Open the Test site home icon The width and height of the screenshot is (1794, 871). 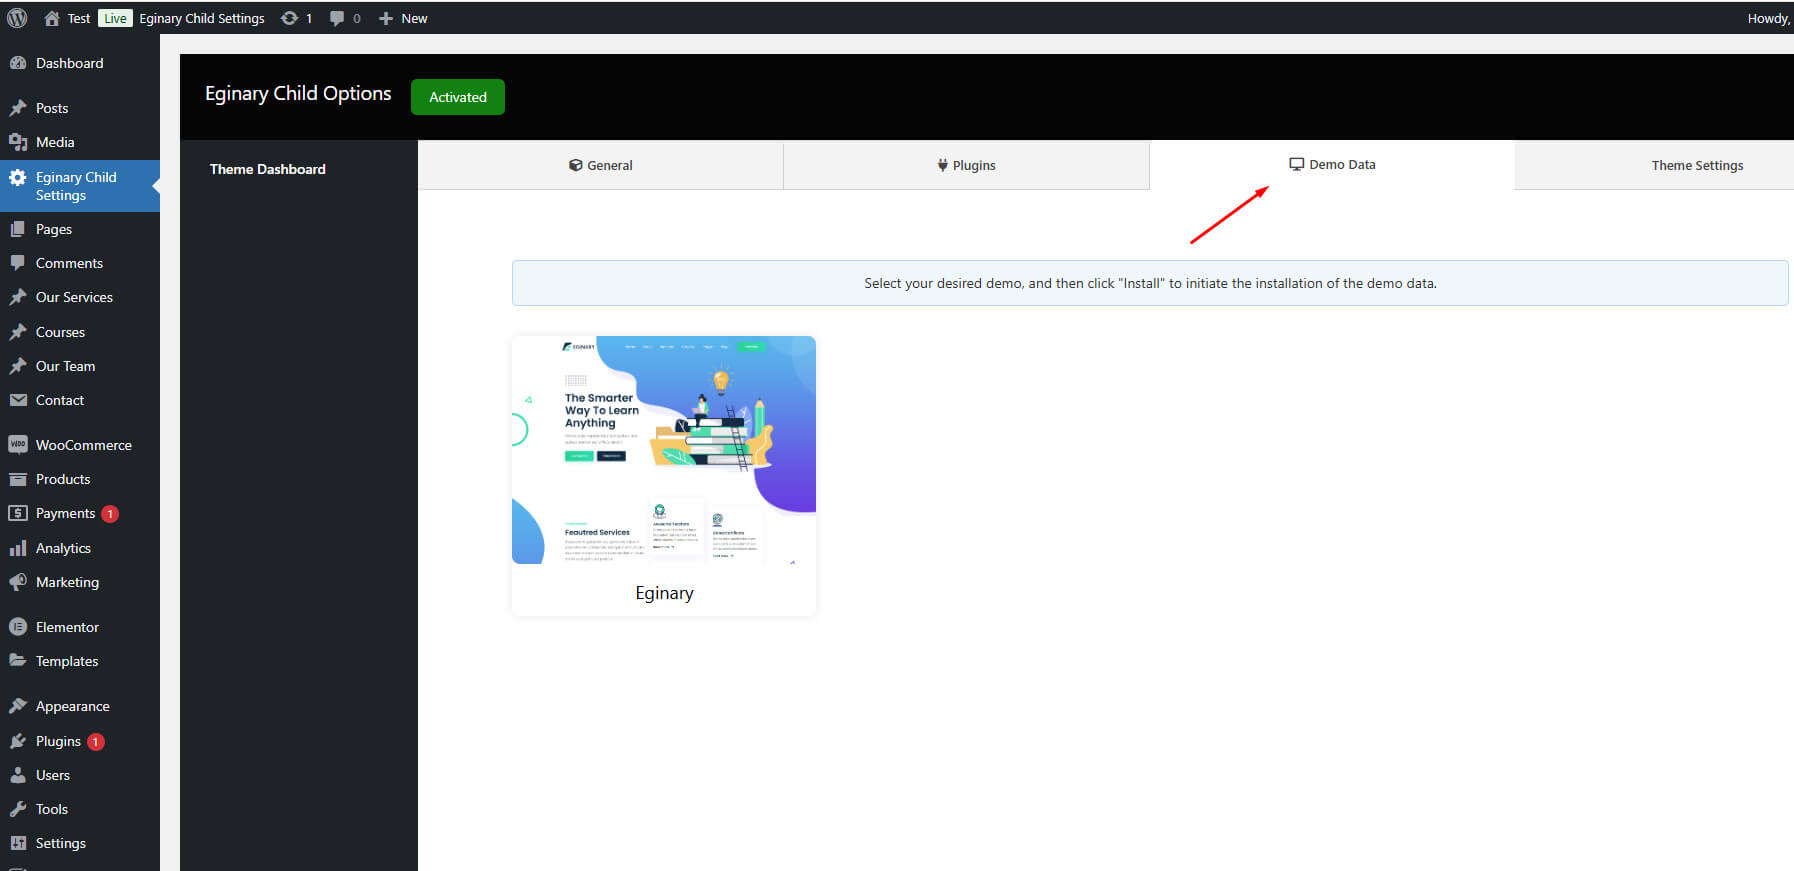click(52, 18)
